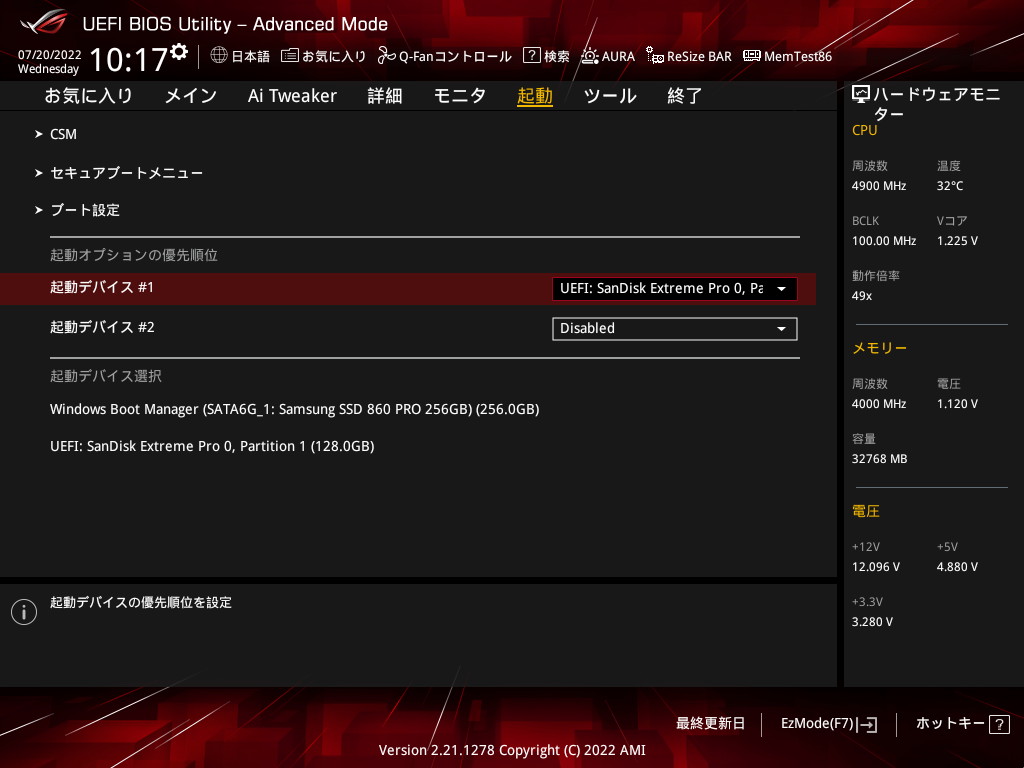This screenshot has height=768, width=1024.
Task: Select 起動 tab
Action: 535,96
